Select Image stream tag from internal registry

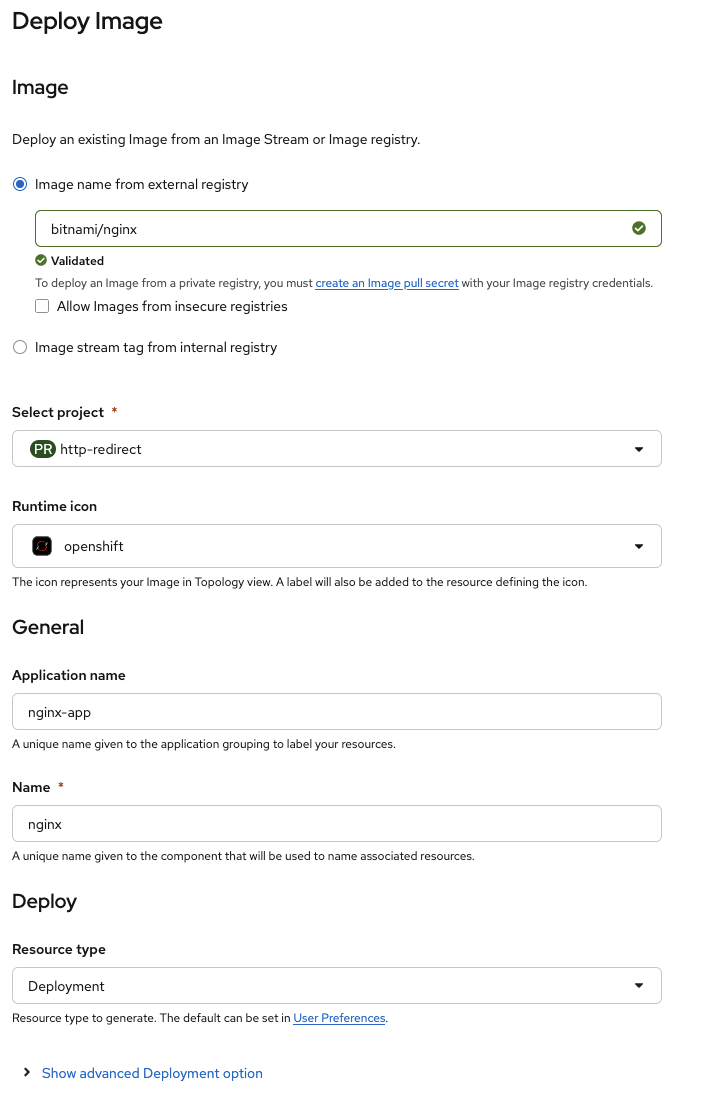coord(20,347)
